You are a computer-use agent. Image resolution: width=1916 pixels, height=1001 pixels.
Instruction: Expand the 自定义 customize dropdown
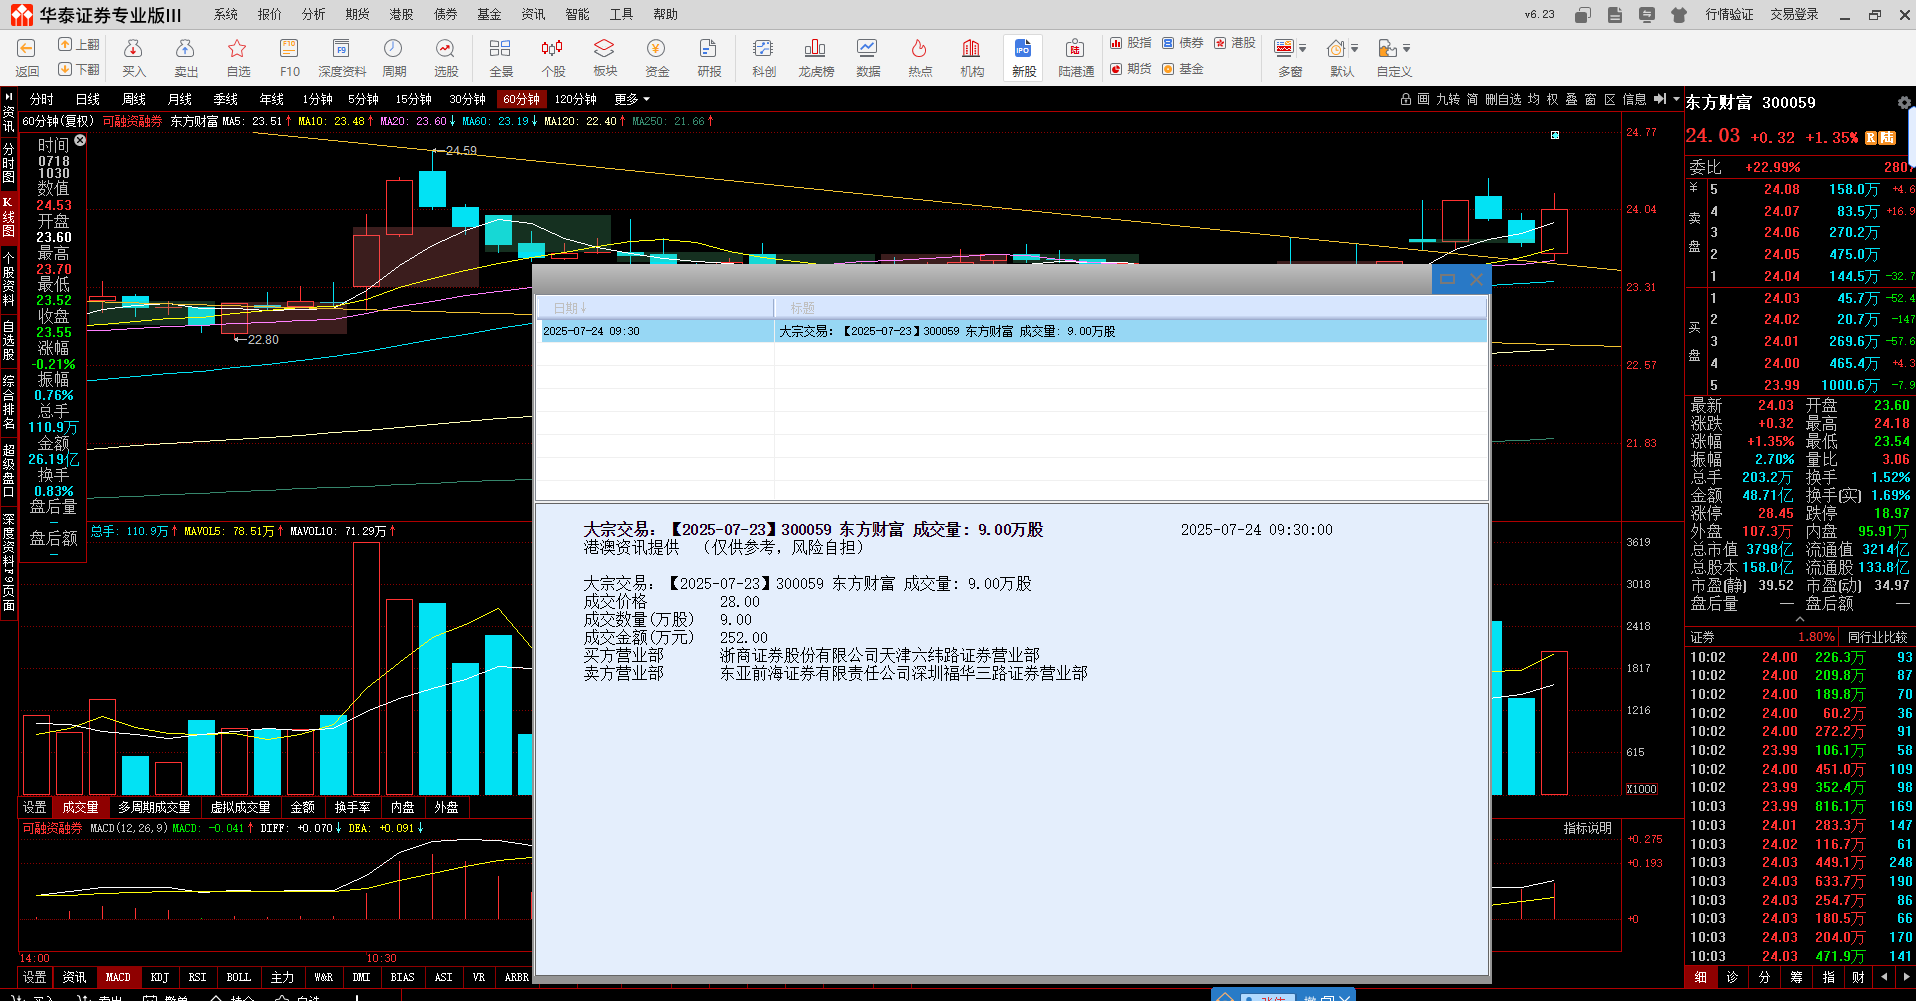tap(1406, 48)
